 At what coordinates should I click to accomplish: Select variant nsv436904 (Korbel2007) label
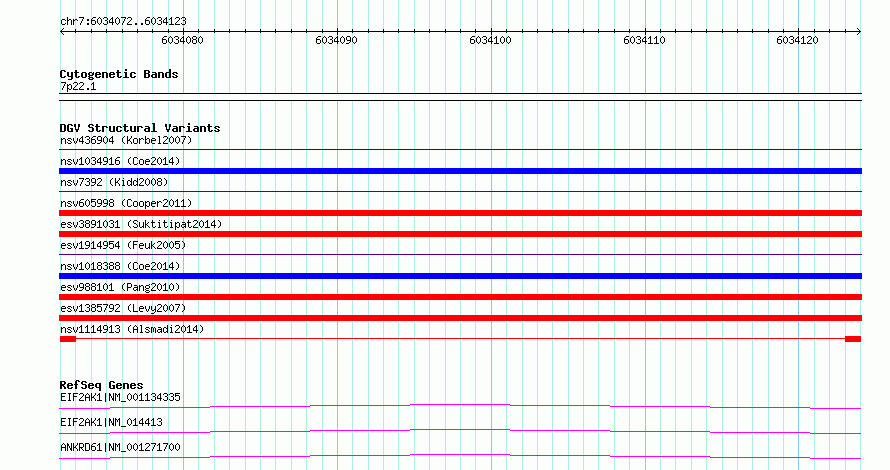(x=126, y=140)
